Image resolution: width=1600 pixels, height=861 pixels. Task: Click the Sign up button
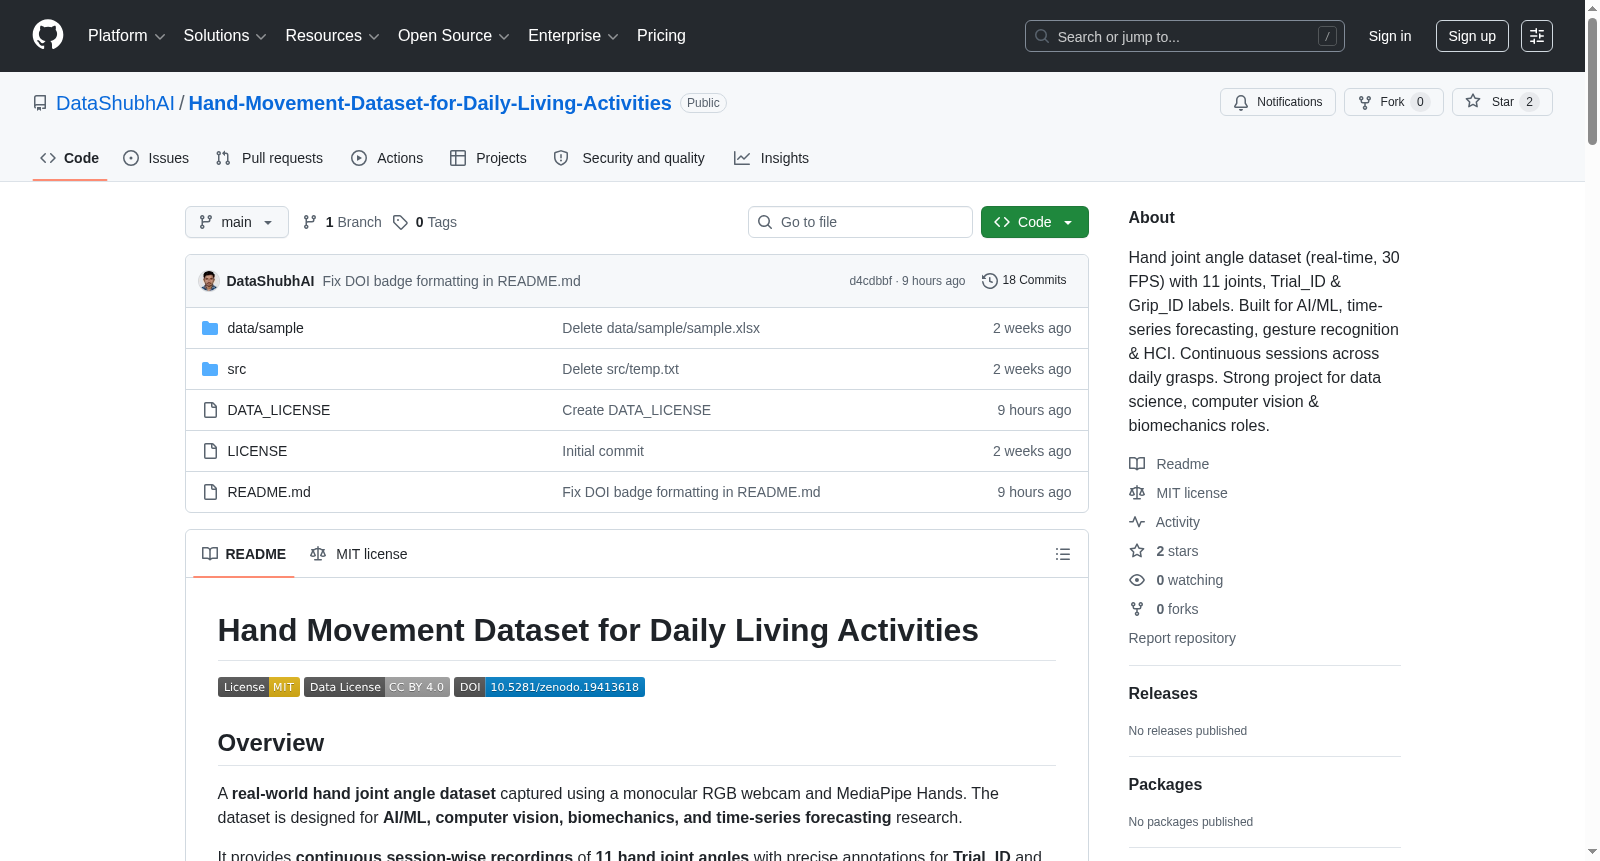pos(1472,36)
